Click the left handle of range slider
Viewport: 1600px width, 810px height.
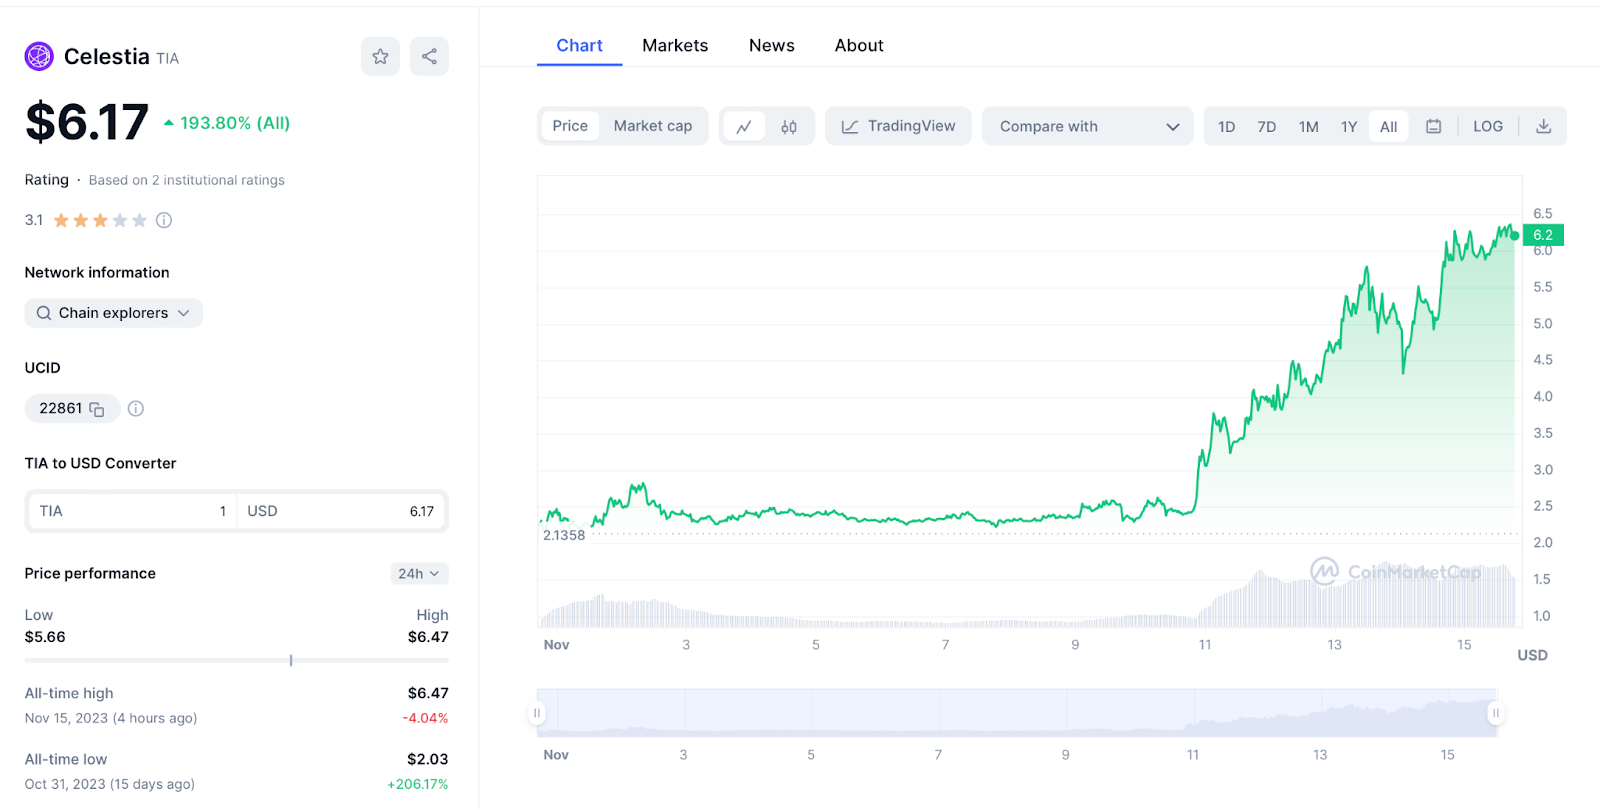pos(537,713)
